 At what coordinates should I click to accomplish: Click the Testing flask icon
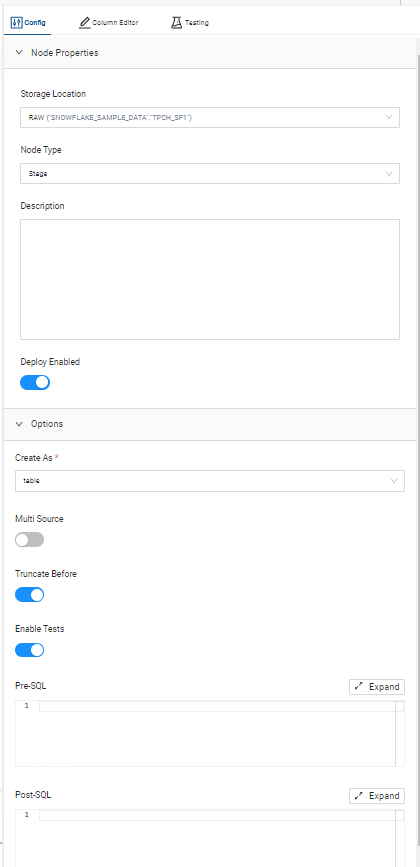[x=176, y=23]
